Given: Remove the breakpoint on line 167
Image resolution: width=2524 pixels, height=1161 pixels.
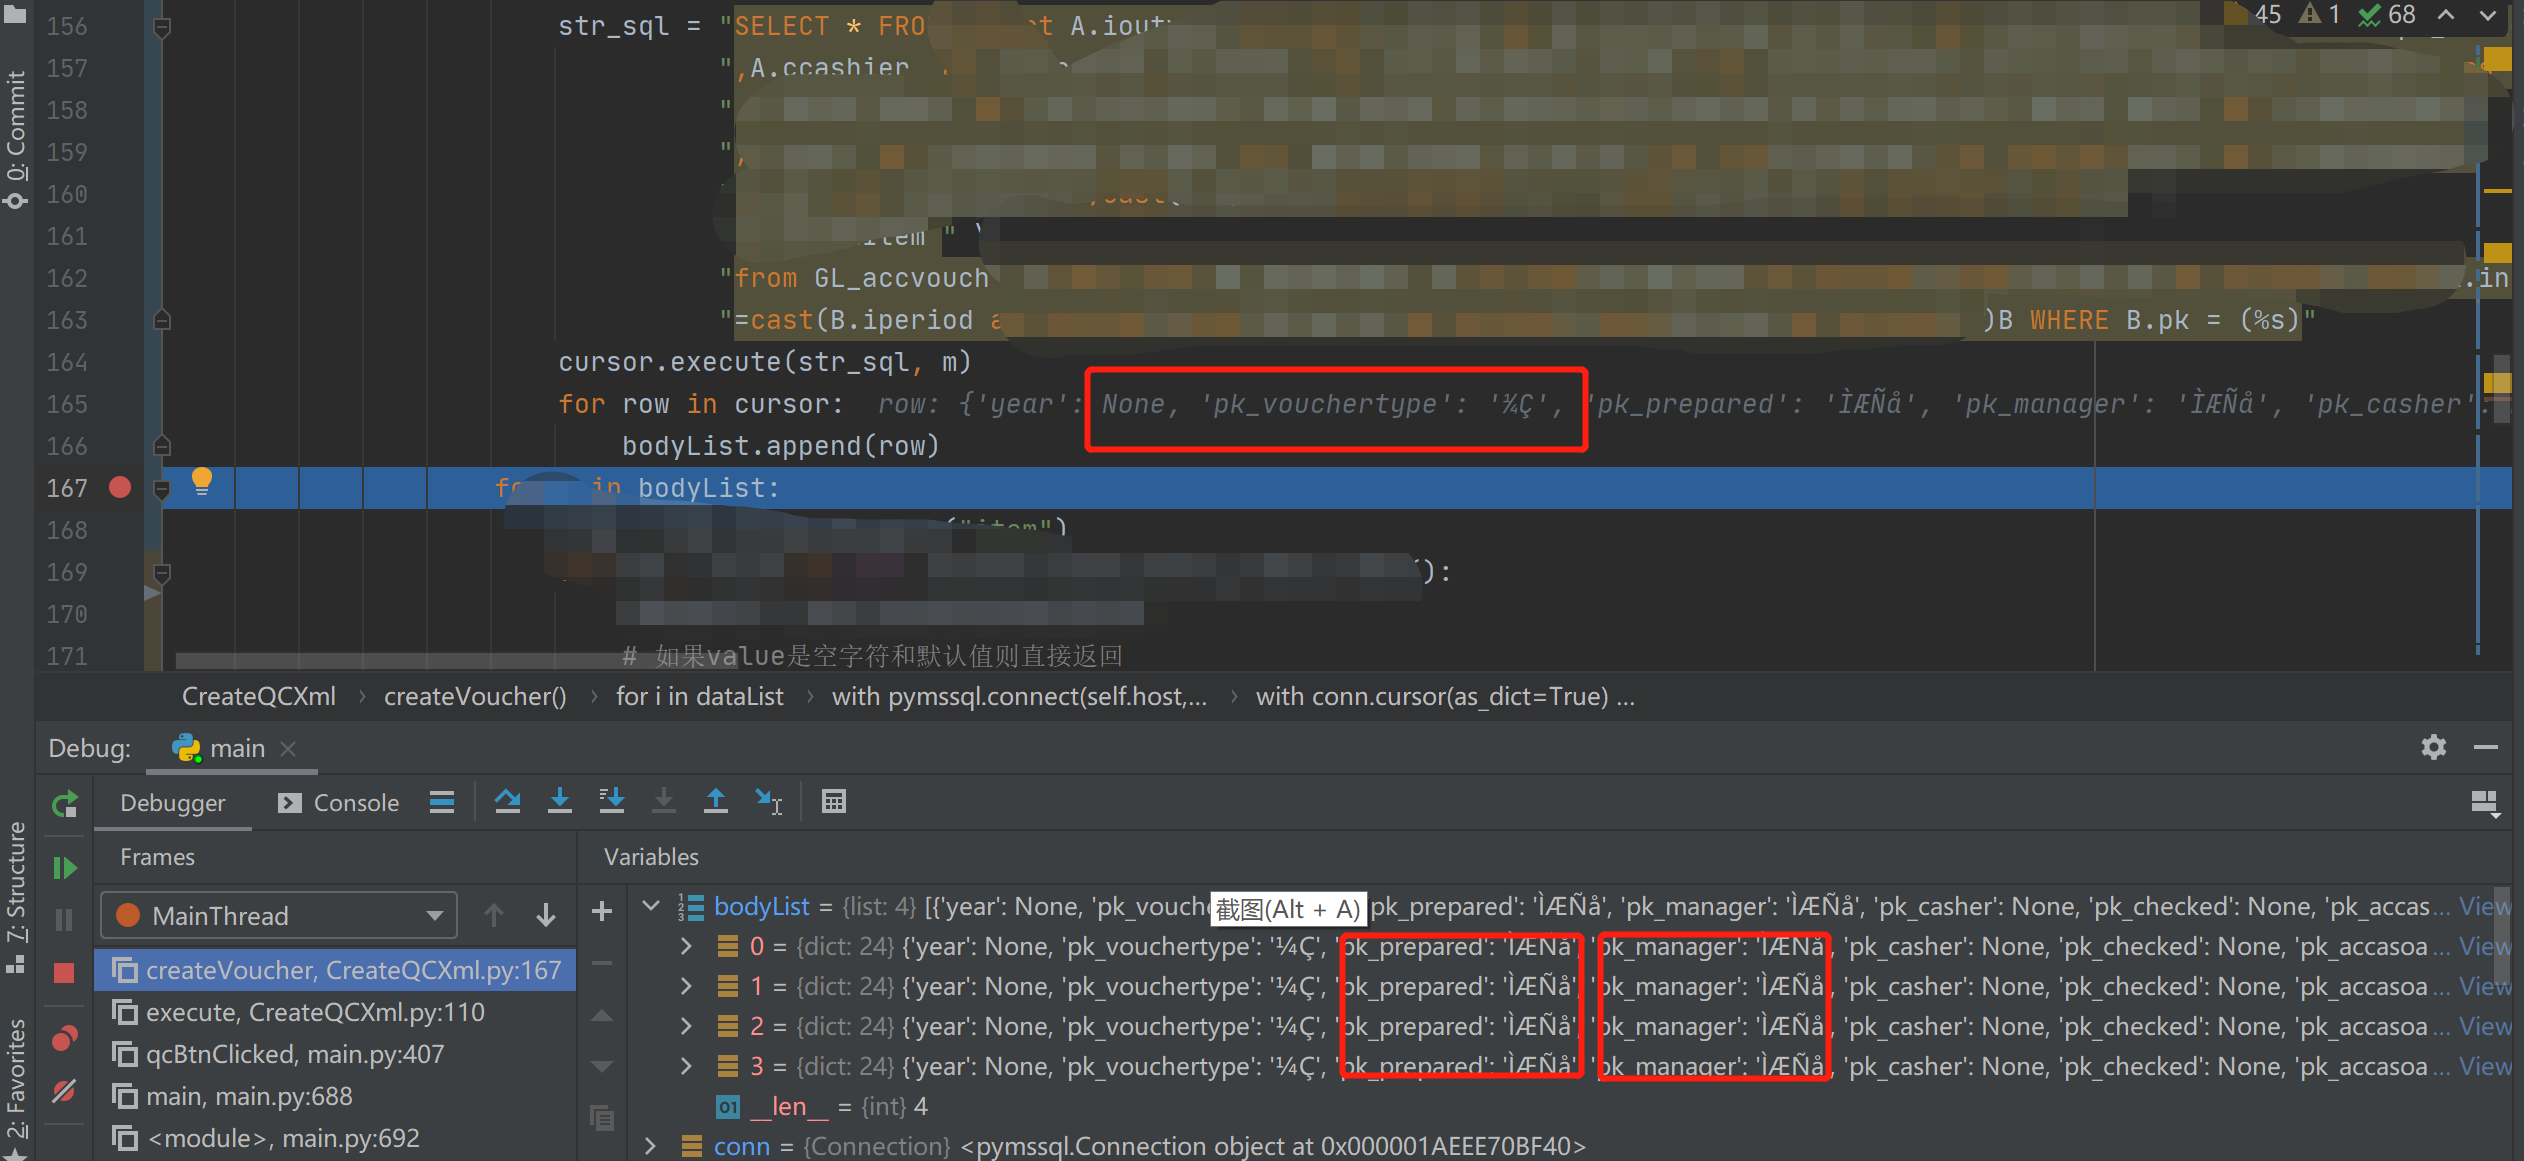Looking at the screenshot, I should click(x=119, y=488).
